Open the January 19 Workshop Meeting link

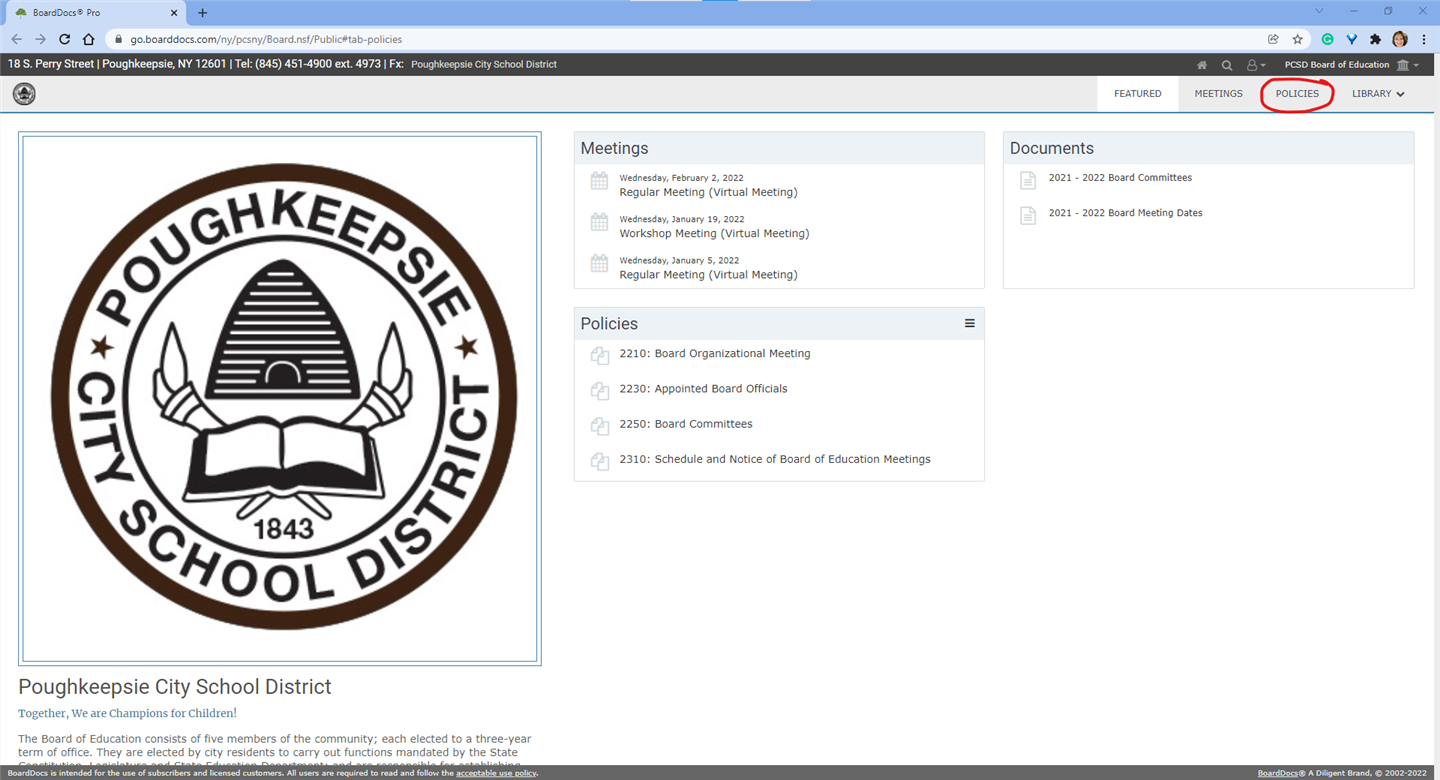(x=714, y=234)
